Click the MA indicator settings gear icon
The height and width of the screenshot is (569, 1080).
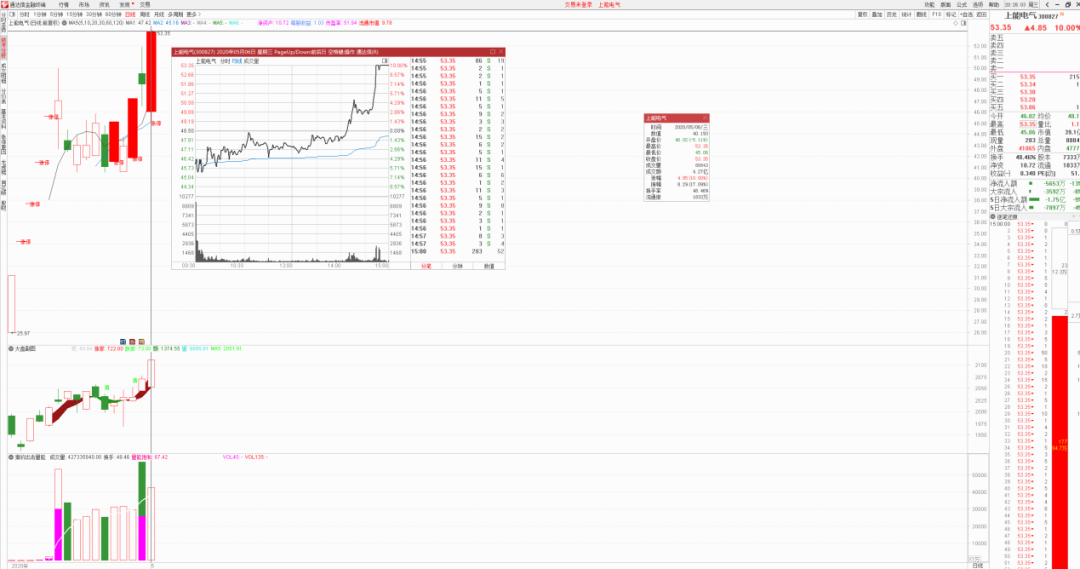click(x=64, y=23)
